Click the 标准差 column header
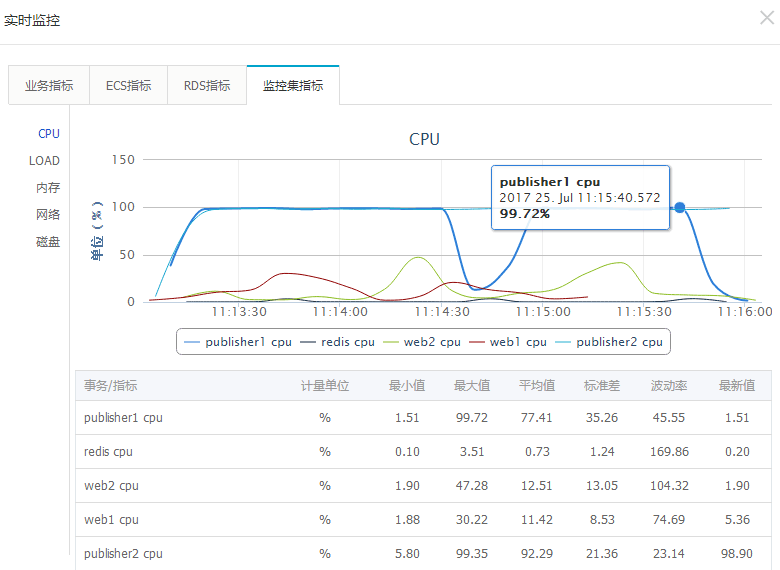The width and height of the screenshot is (780, 570). point(602,385)
